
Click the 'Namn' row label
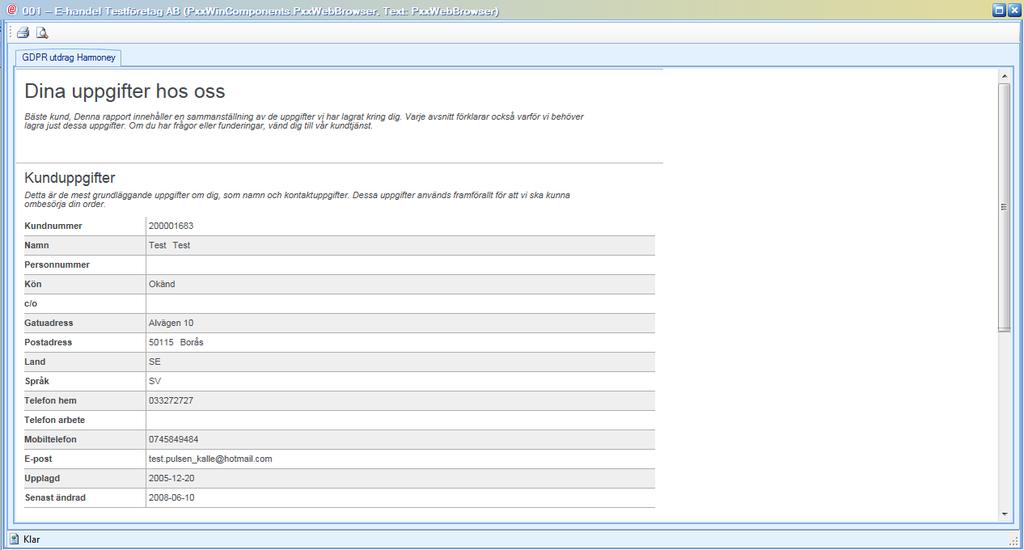click(x=37, y=246)
